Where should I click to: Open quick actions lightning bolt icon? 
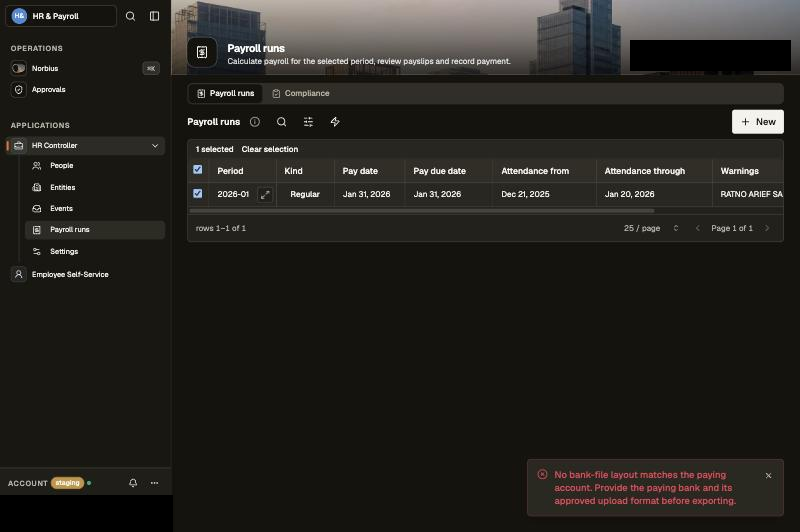(x=335, y=122)
